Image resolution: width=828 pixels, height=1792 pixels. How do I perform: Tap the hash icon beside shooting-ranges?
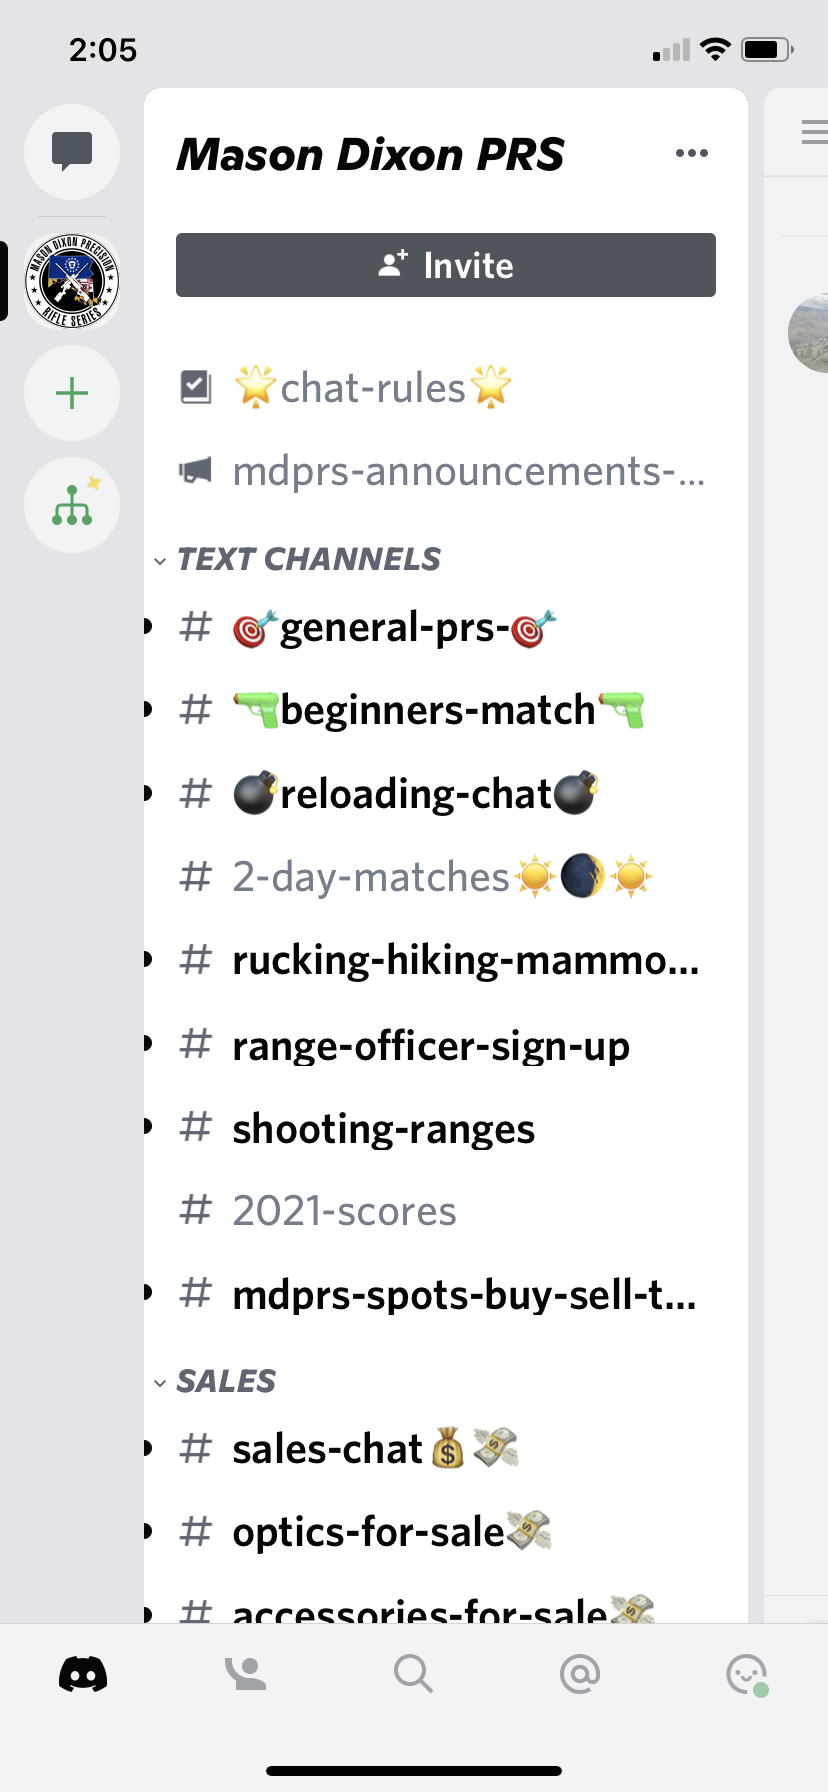(195, 1127)
